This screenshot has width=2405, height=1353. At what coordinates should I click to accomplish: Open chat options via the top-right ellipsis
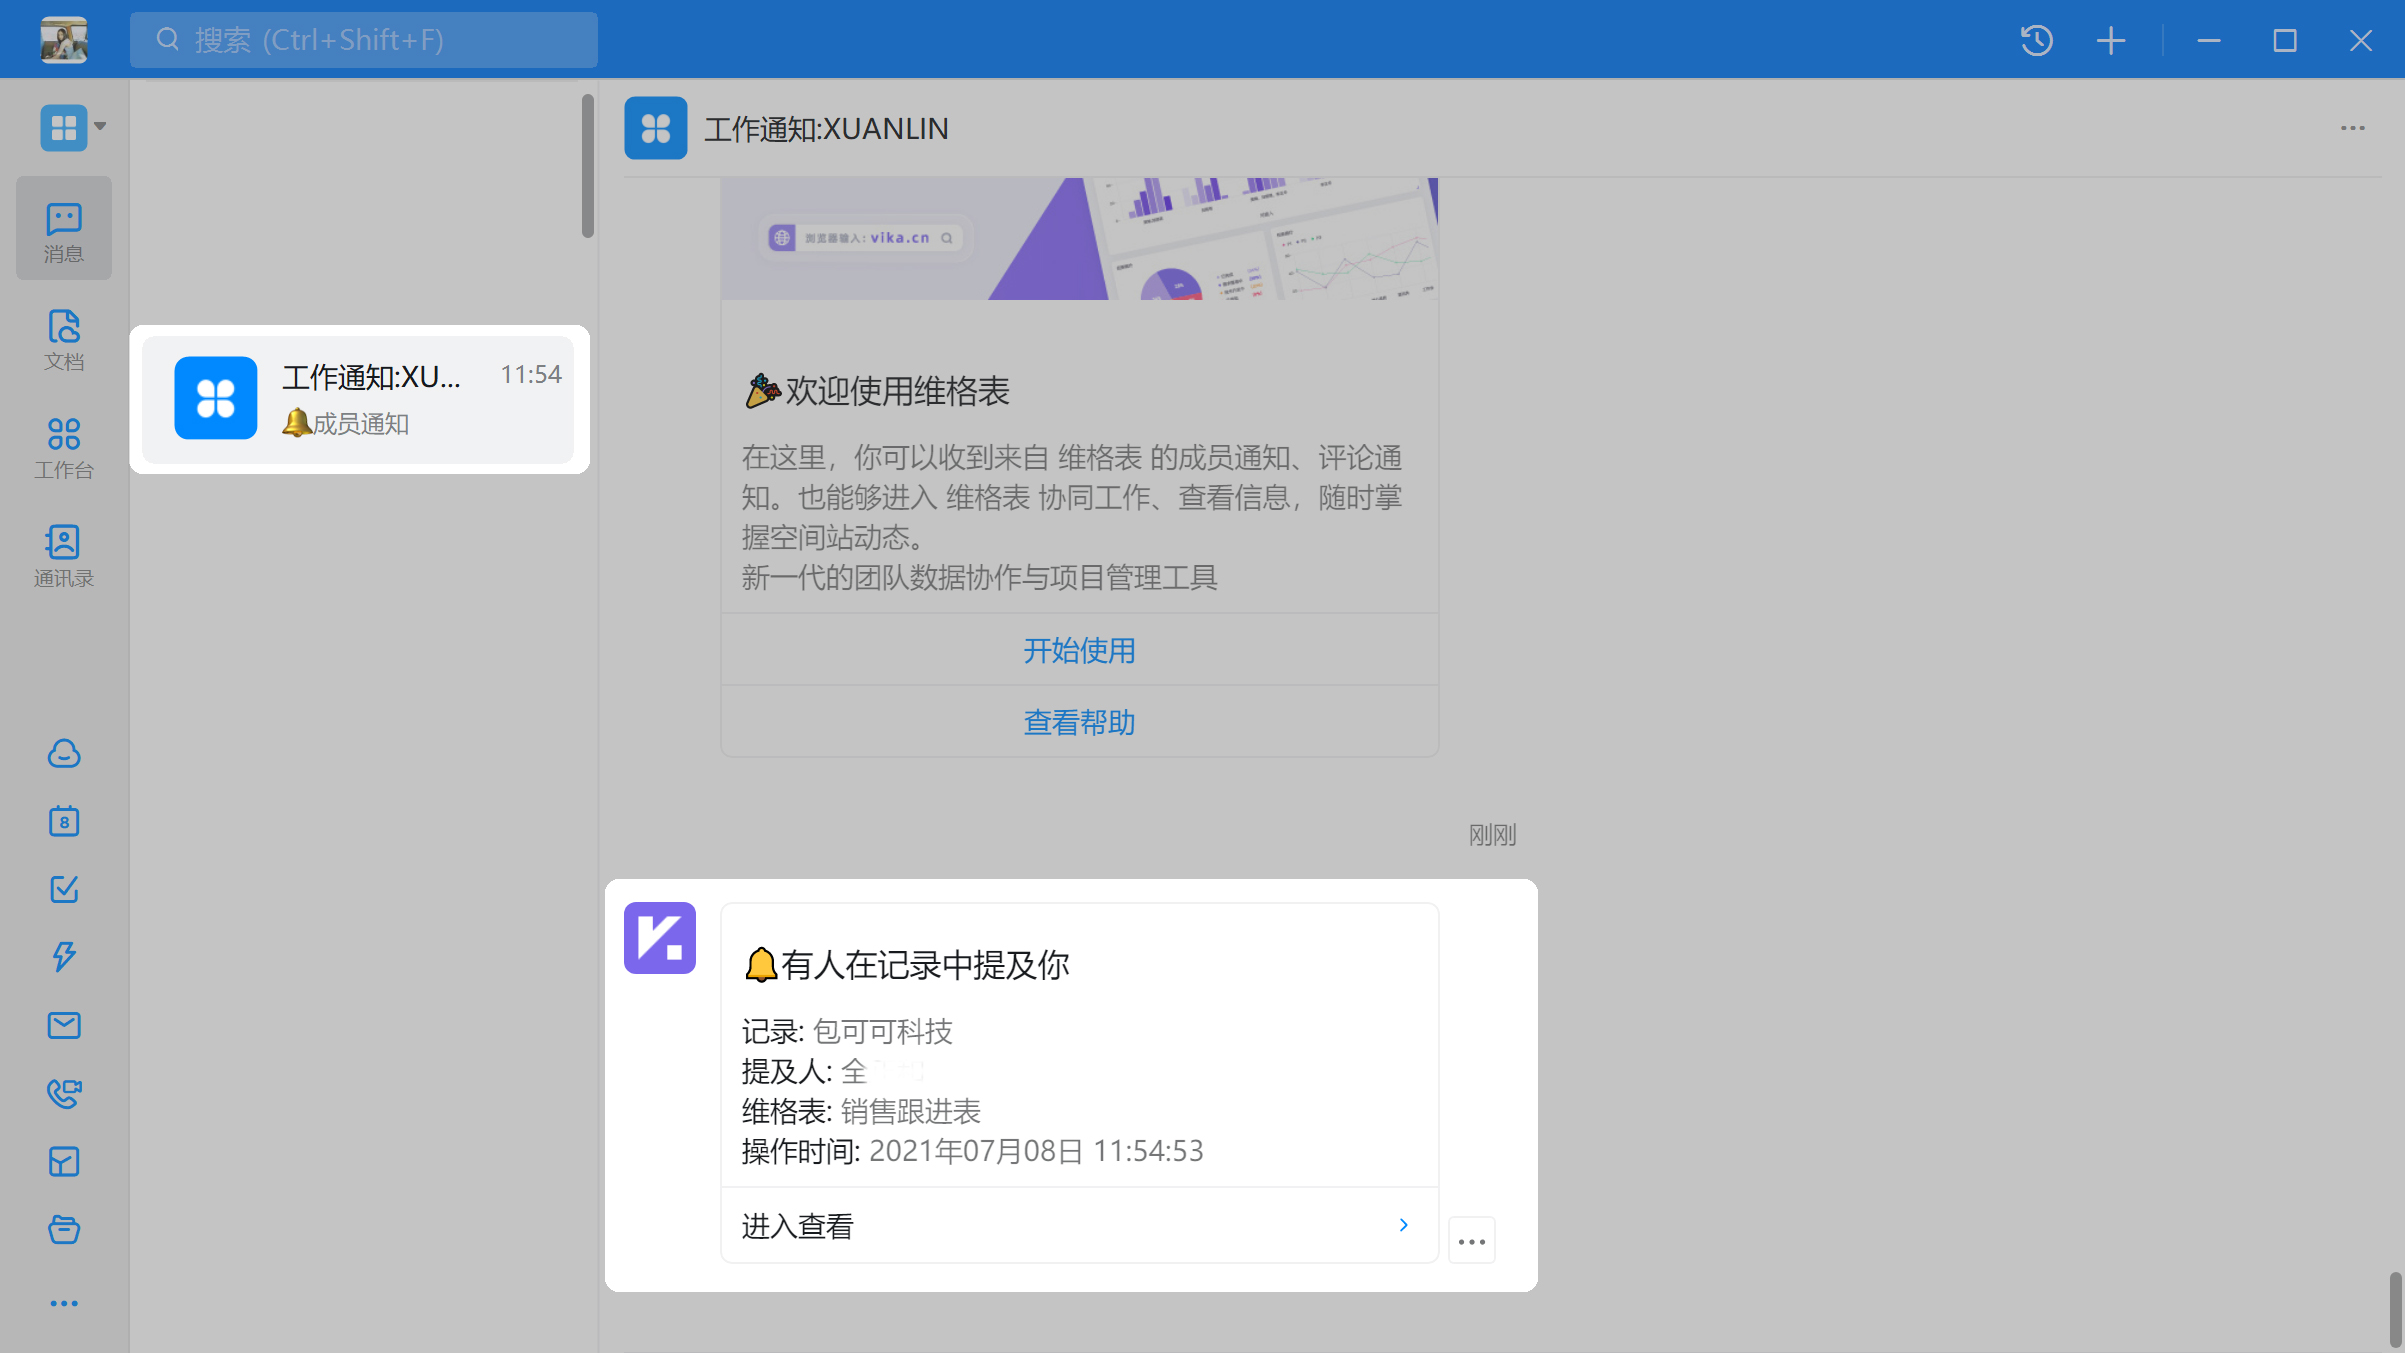coord(2352,128)
